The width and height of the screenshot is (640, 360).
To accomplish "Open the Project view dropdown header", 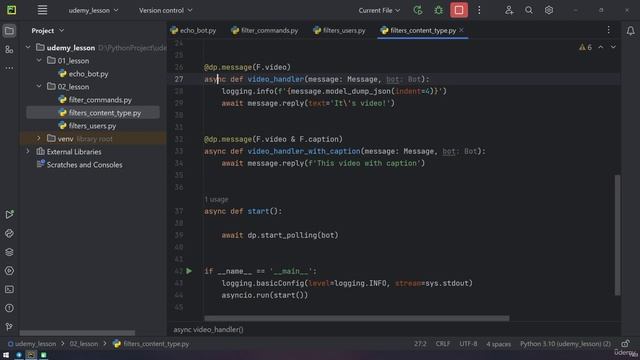I will 48,31.
